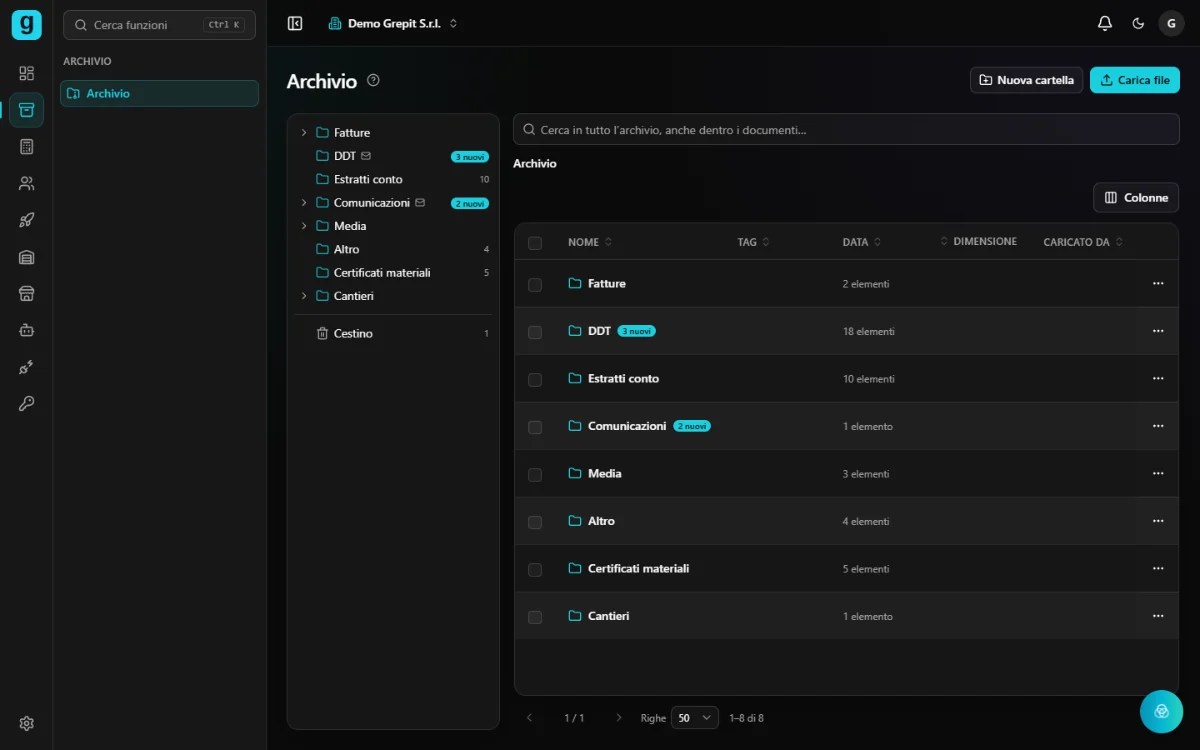Tick the checkbox for Fatture row
This screenshot has height=750, width=1200.
pyautogui.click(x=535, y=285)
